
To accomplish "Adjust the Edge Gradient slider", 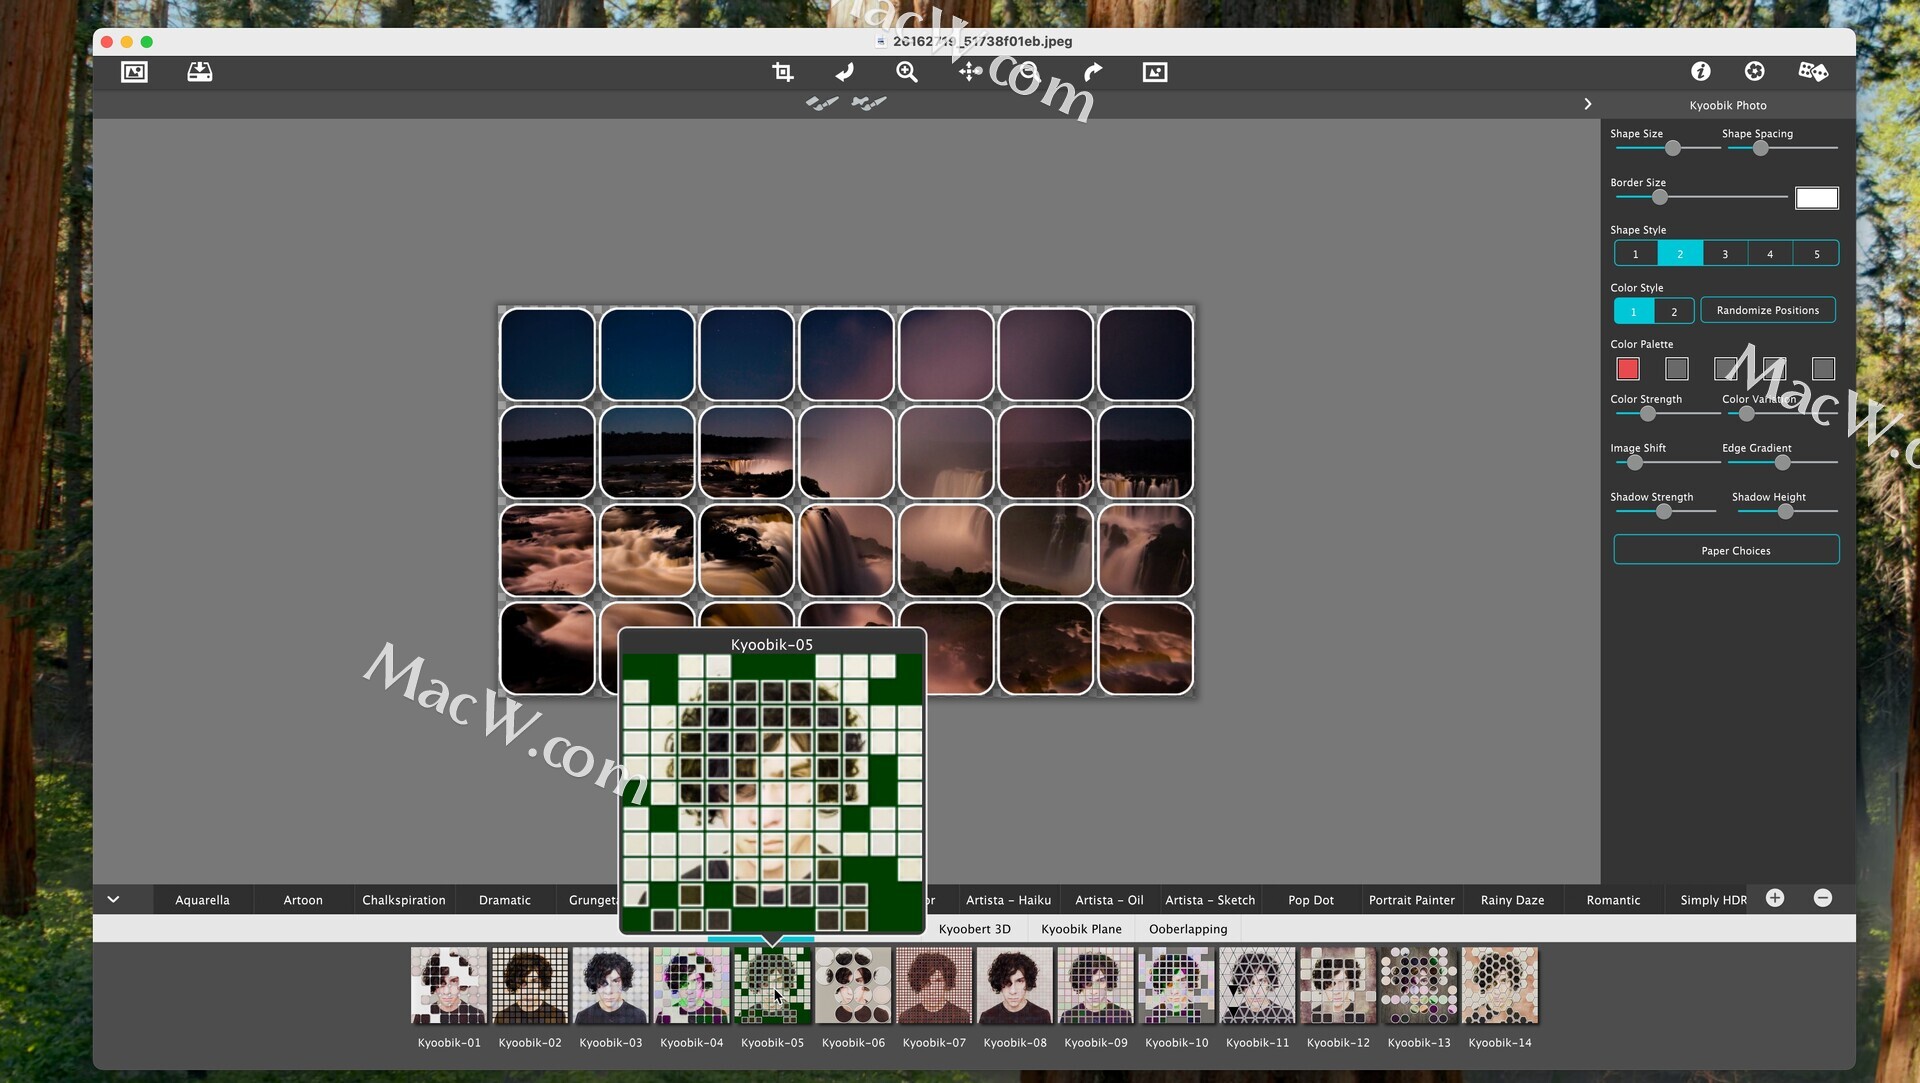I will 1783,462.
